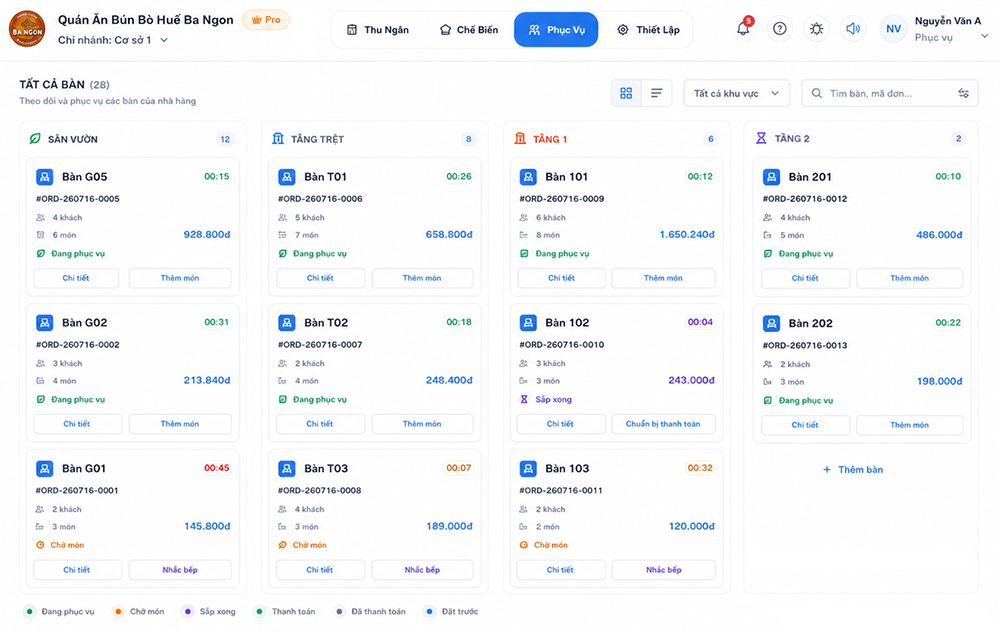The width and height of the screenshot is (1000, 633).
Task: Open the notifications bell
Action: coord(743,29)
